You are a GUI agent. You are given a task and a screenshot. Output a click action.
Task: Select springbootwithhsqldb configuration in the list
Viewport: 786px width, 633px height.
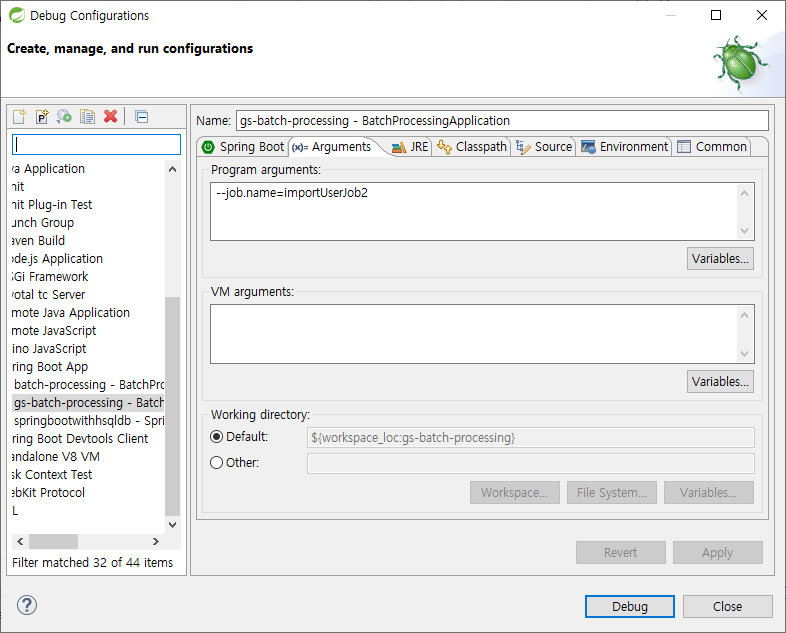pos(88,421)
